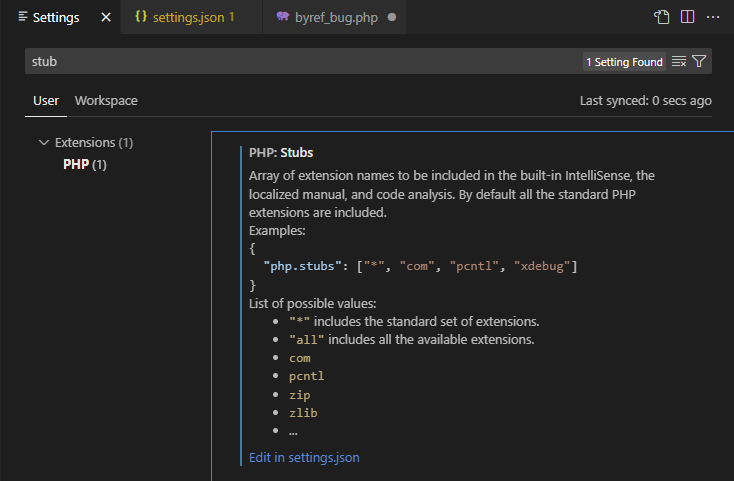The height and width of the screenshot is (481, 734).
Task: Click the curly braces icon on settings.json tab
Action: point(141,17)
